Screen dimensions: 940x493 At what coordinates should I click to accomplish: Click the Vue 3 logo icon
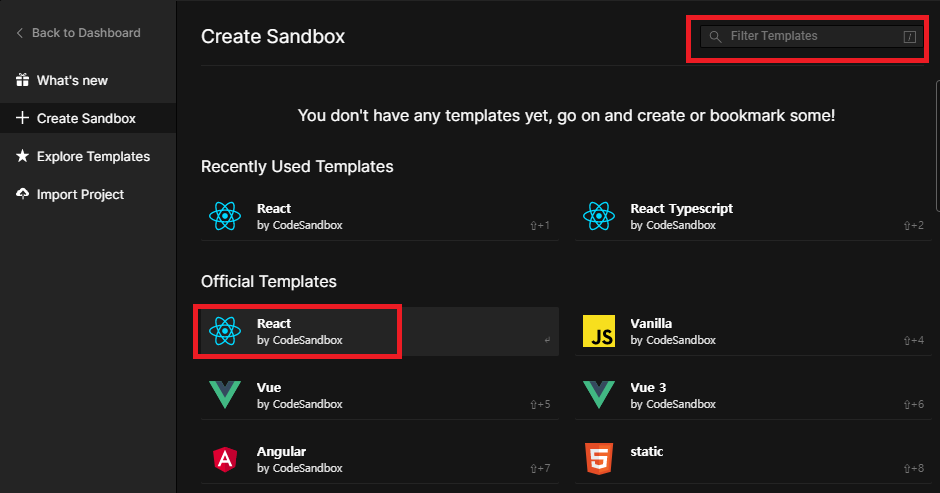coord(599,395)
